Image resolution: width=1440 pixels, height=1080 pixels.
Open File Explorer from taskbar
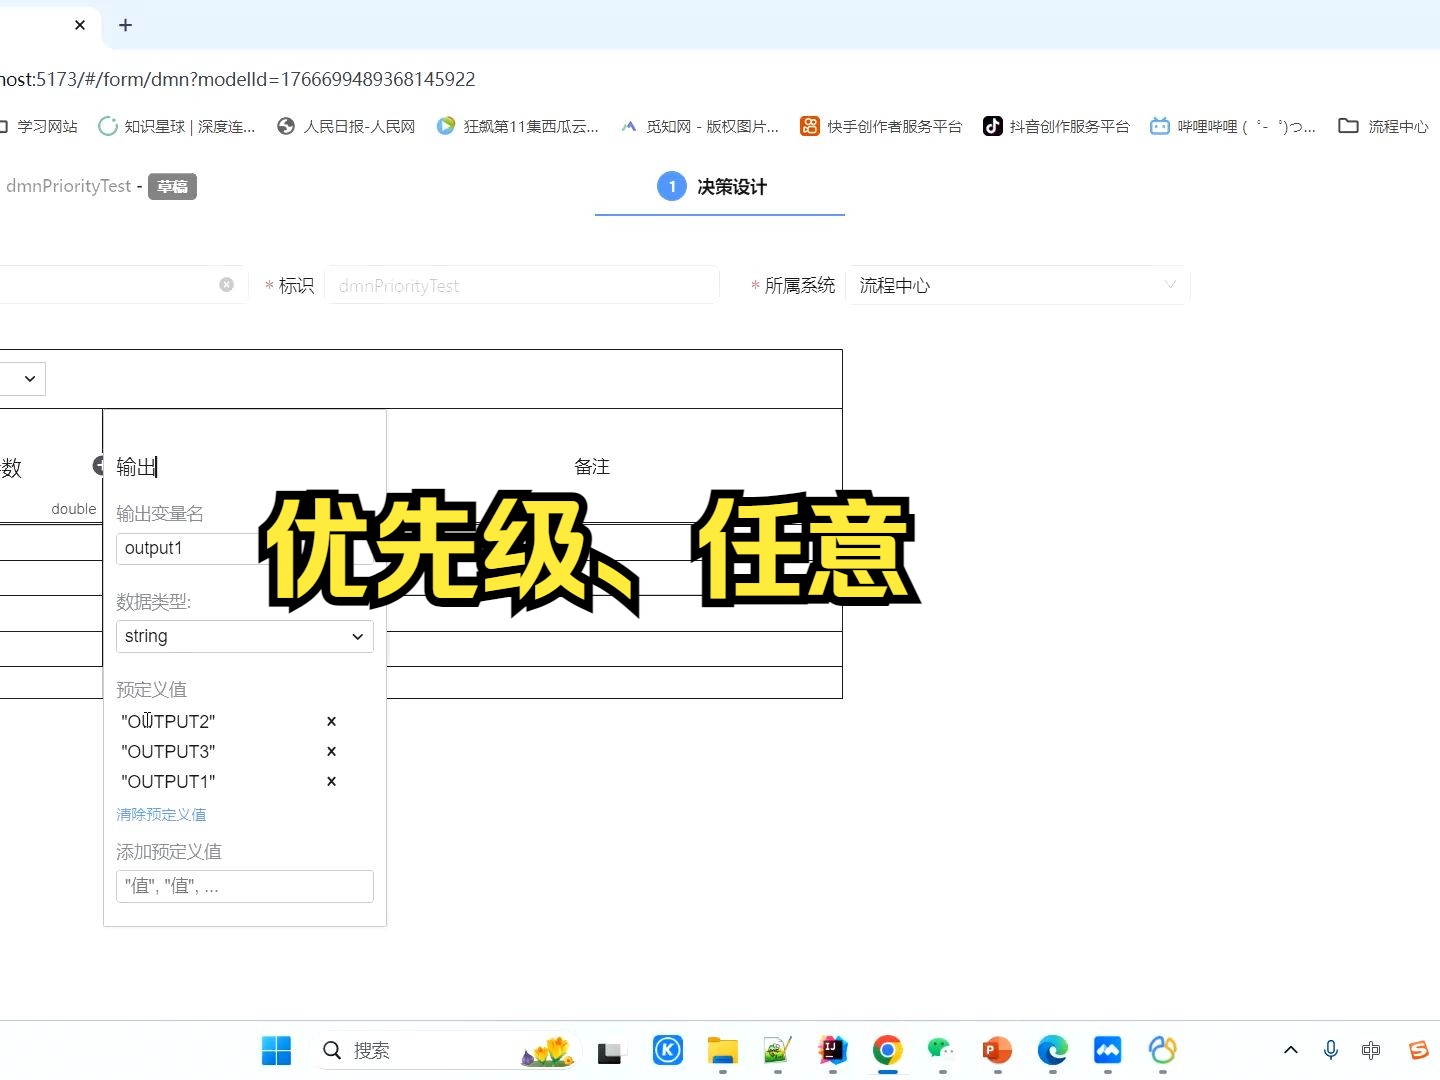point(722,1050)
